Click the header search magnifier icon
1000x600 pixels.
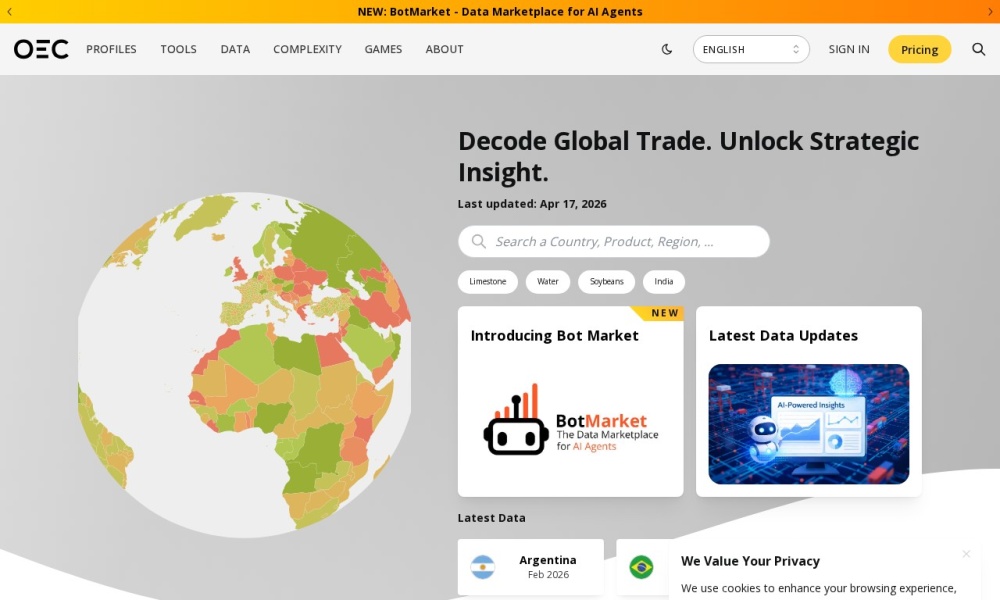979,49
